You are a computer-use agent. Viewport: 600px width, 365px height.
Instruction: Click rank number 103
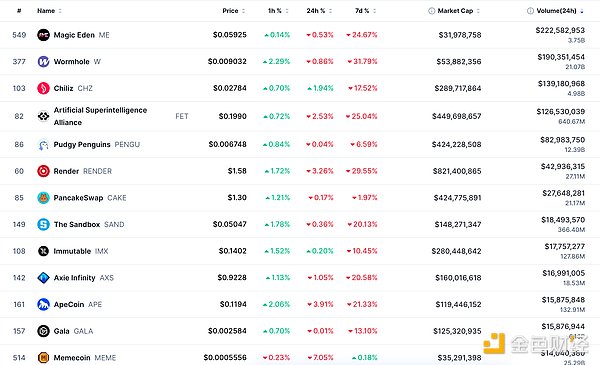click(x=19, y=88)
